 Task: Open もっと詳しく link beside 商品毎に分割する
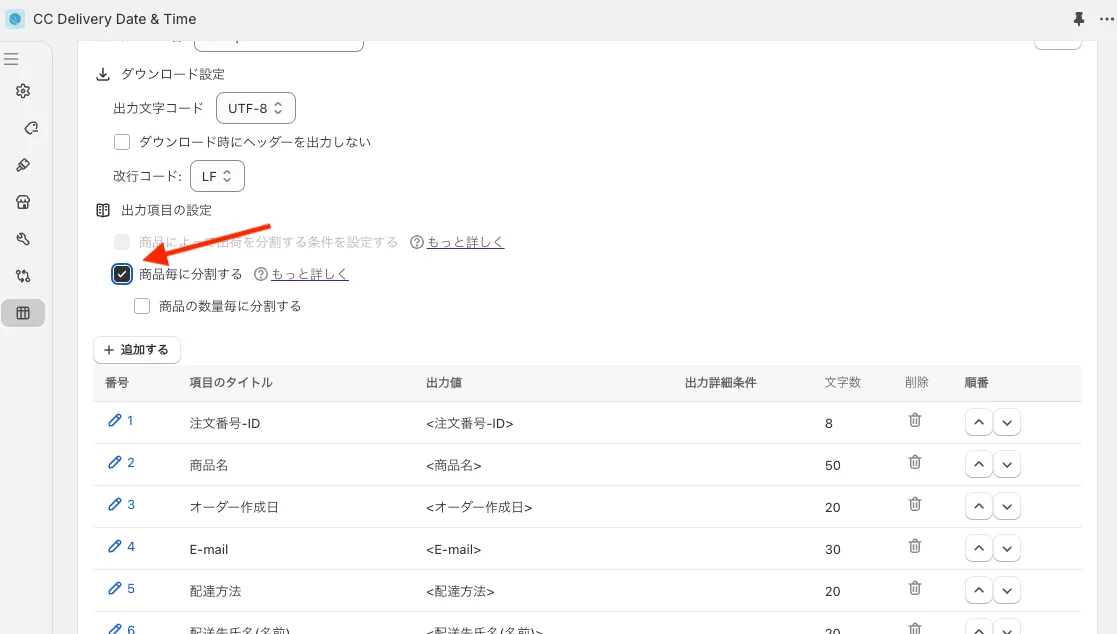[309, 274]
